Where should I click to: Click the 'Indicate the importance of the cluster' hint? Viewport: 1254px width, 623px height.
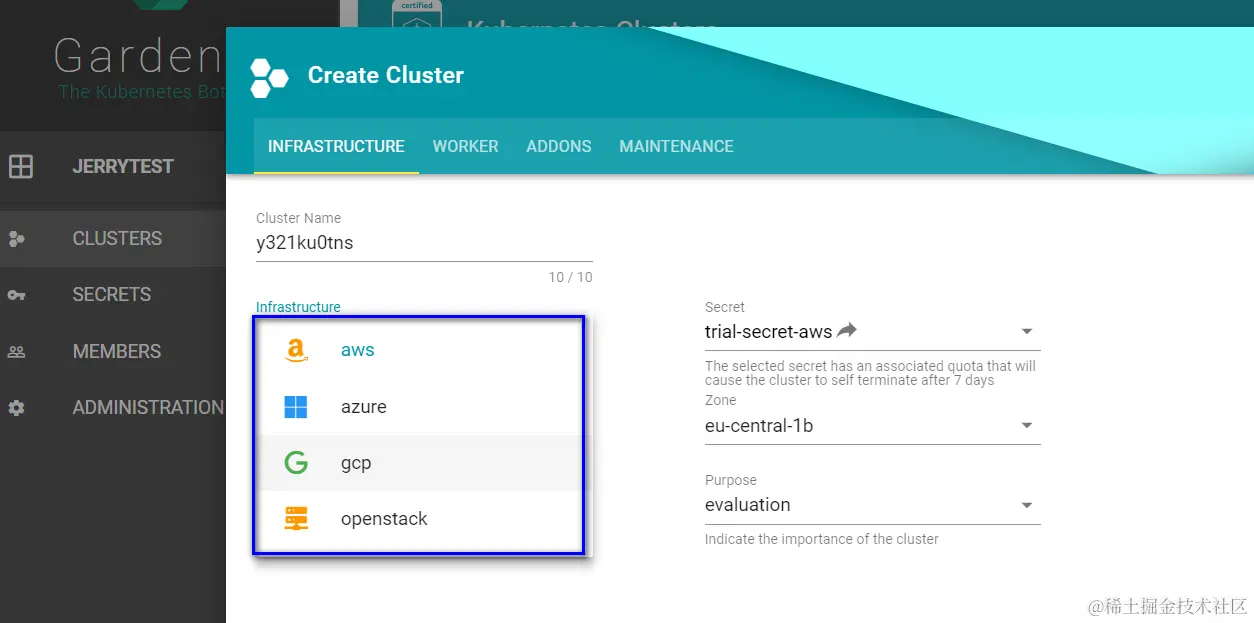[822, 539]
